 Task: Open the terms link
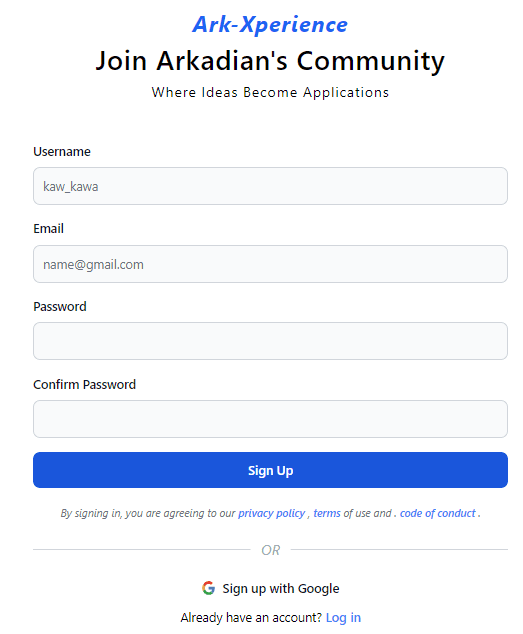[327, 513]
